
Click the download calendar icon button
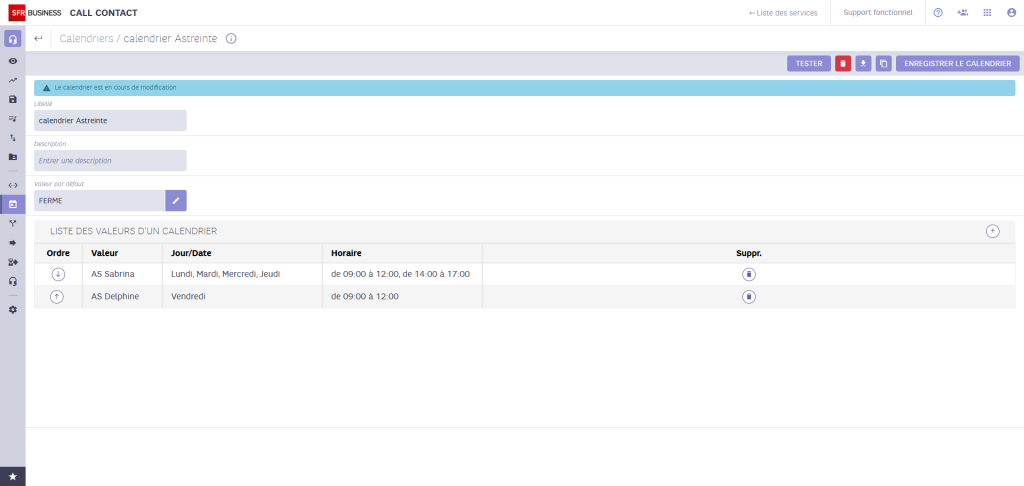click(x=863, y=63)
